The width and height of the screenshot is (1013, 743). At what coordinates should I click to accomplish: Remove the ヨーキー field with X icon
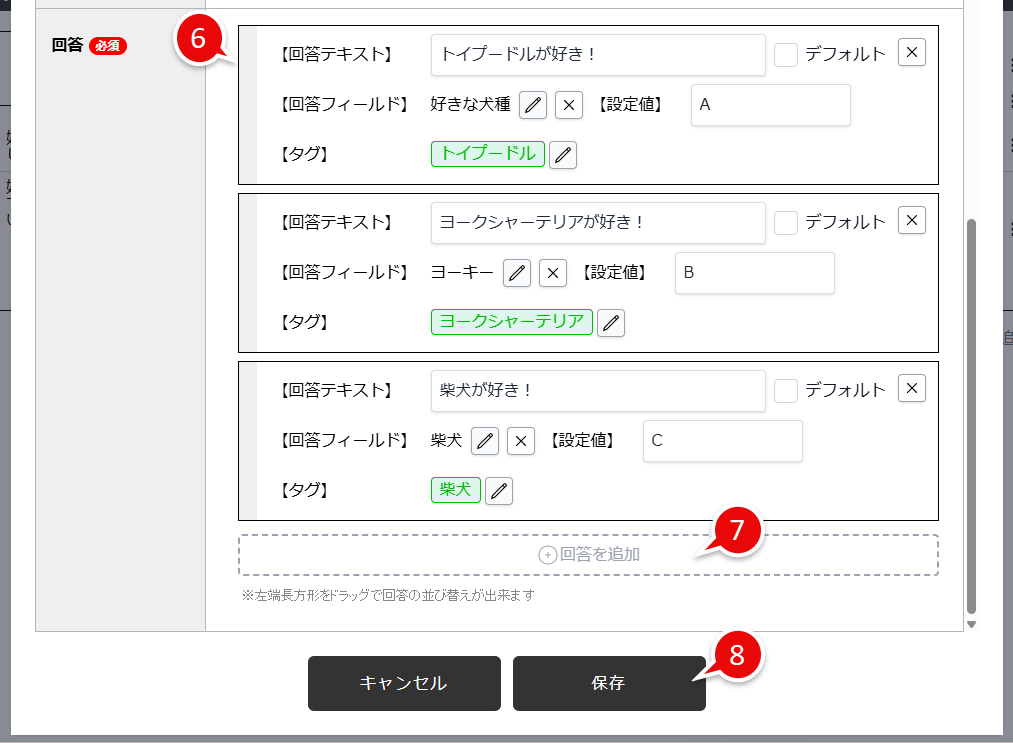click(552, 272)
